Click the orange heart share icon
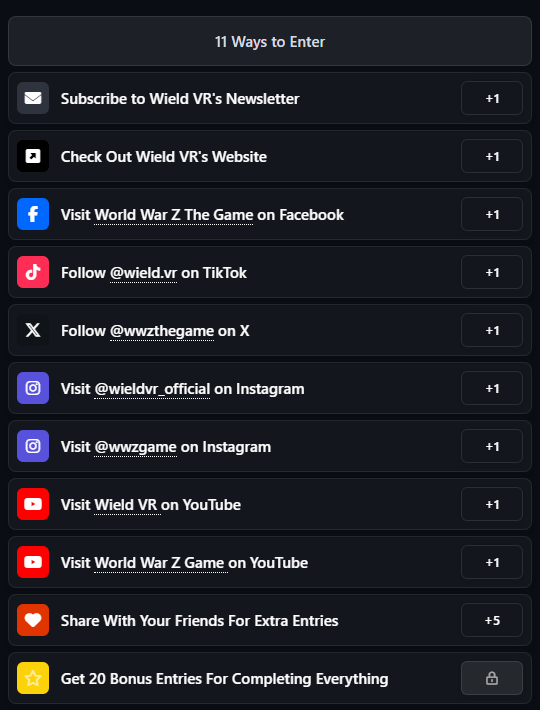This screenshot has width=540, height=710. 33,620
